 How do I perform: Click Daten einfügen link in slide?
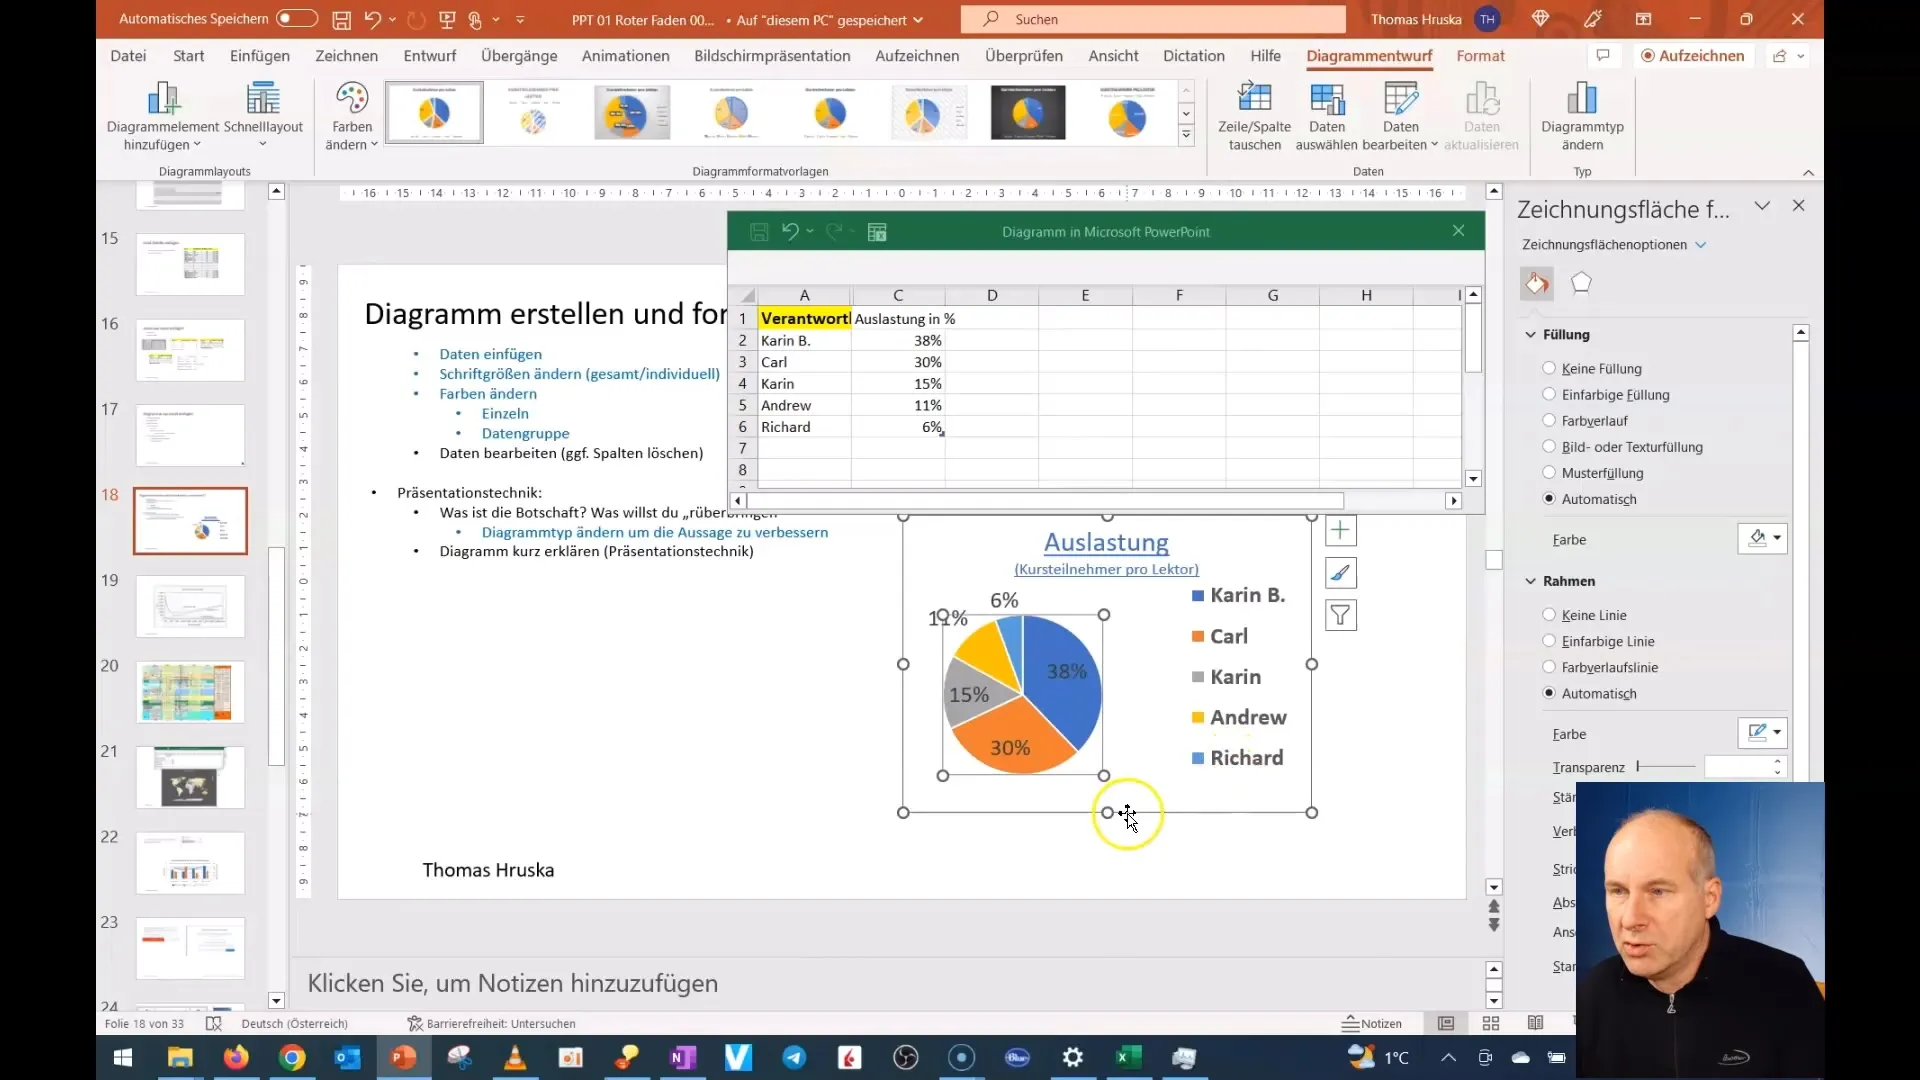pos(489,352)
